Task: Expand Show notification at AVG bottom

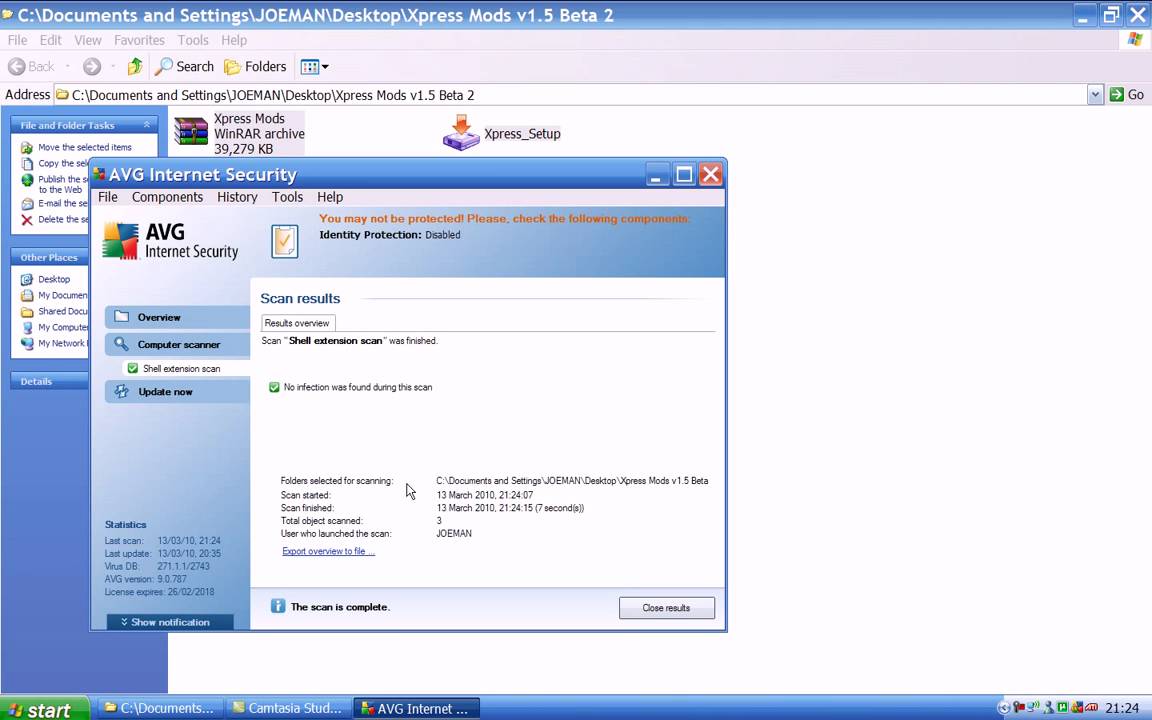Action: click(x=170, y=622)
